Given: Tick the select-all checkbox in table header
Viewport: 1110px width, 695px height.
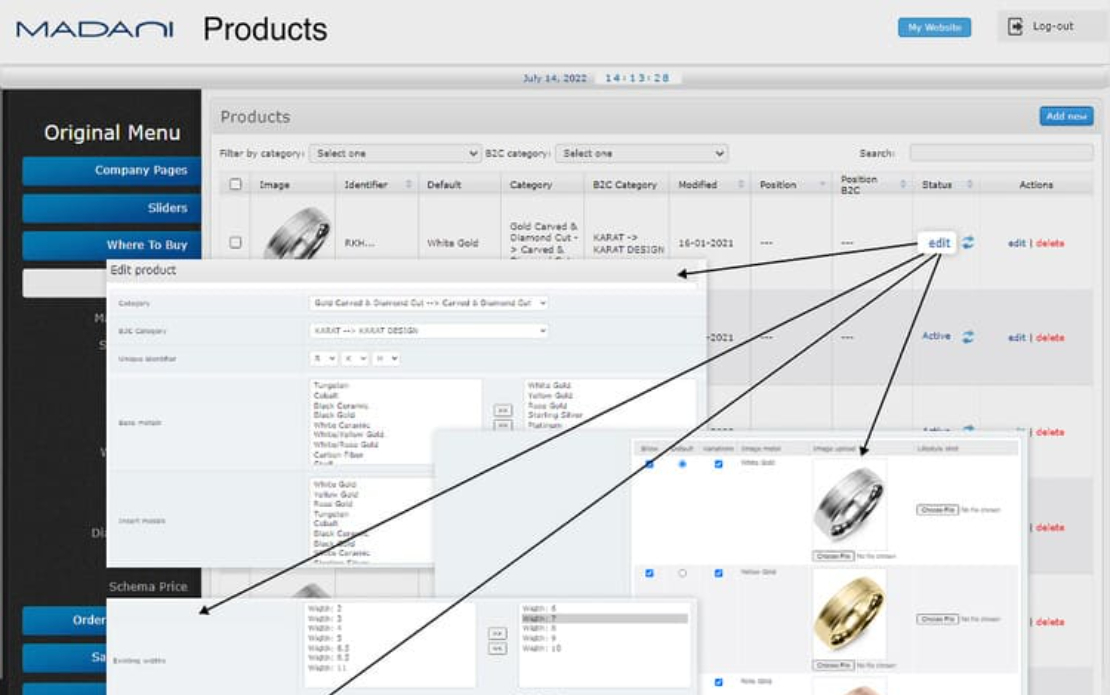Looking at the screenshot, I should 236,184.
